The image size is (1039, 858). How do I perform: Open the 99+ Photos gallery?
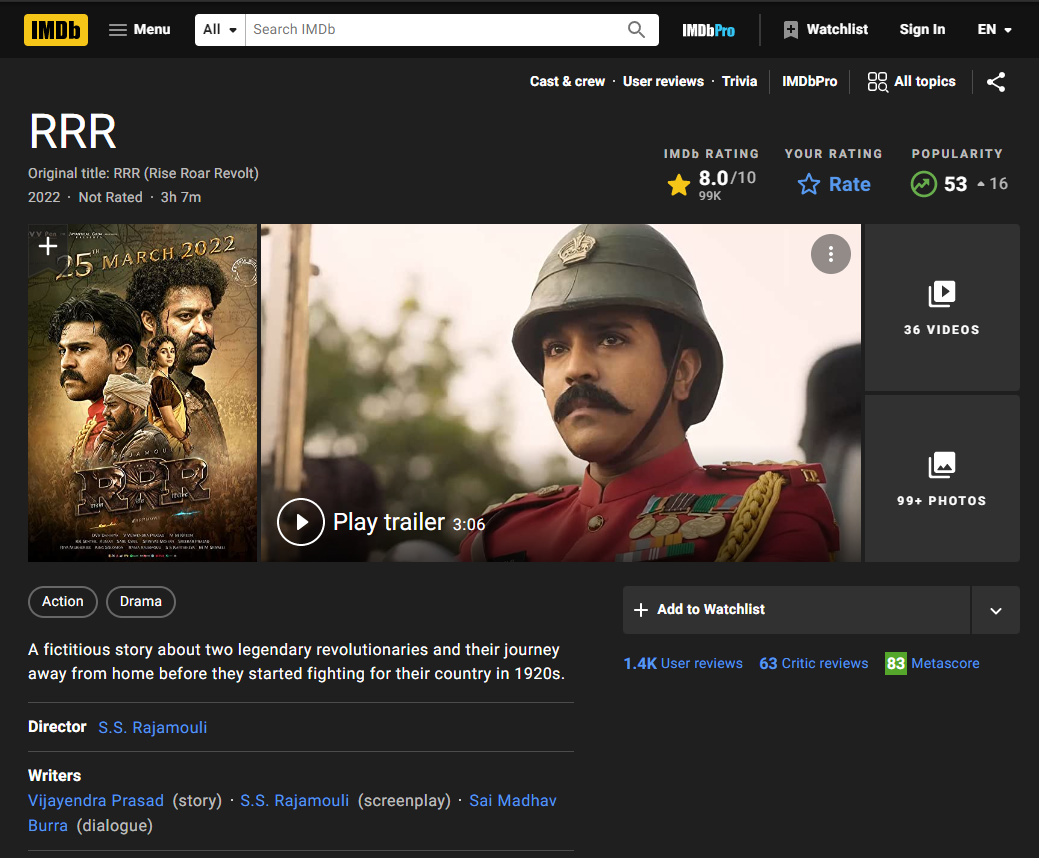click(942, 479)
